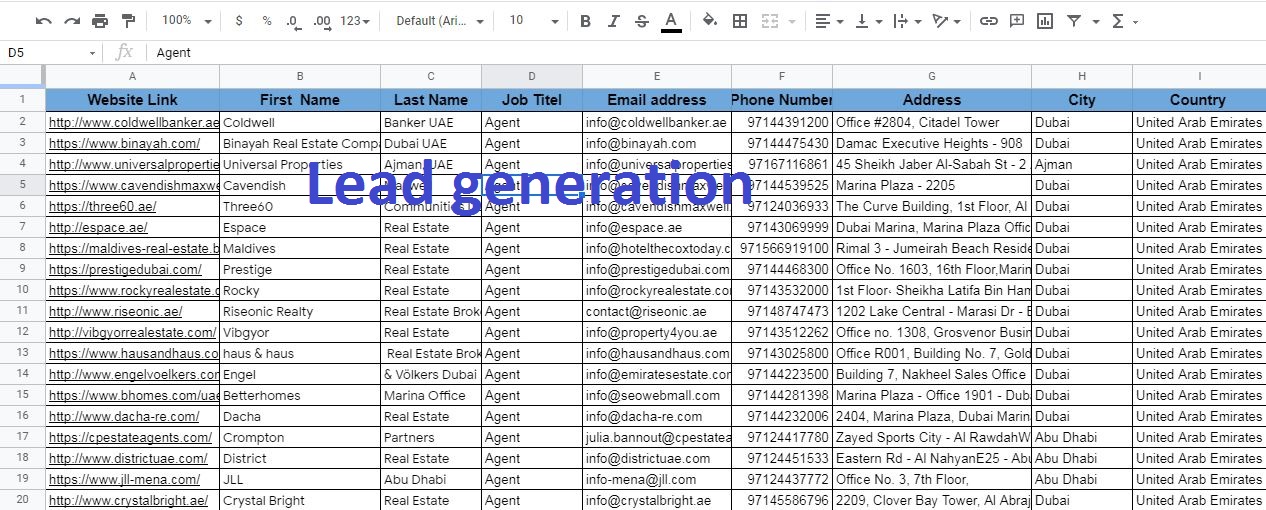Open the 123 number format menu
This screenshot has height=510, width=1266.
click(x=355, y=21)
